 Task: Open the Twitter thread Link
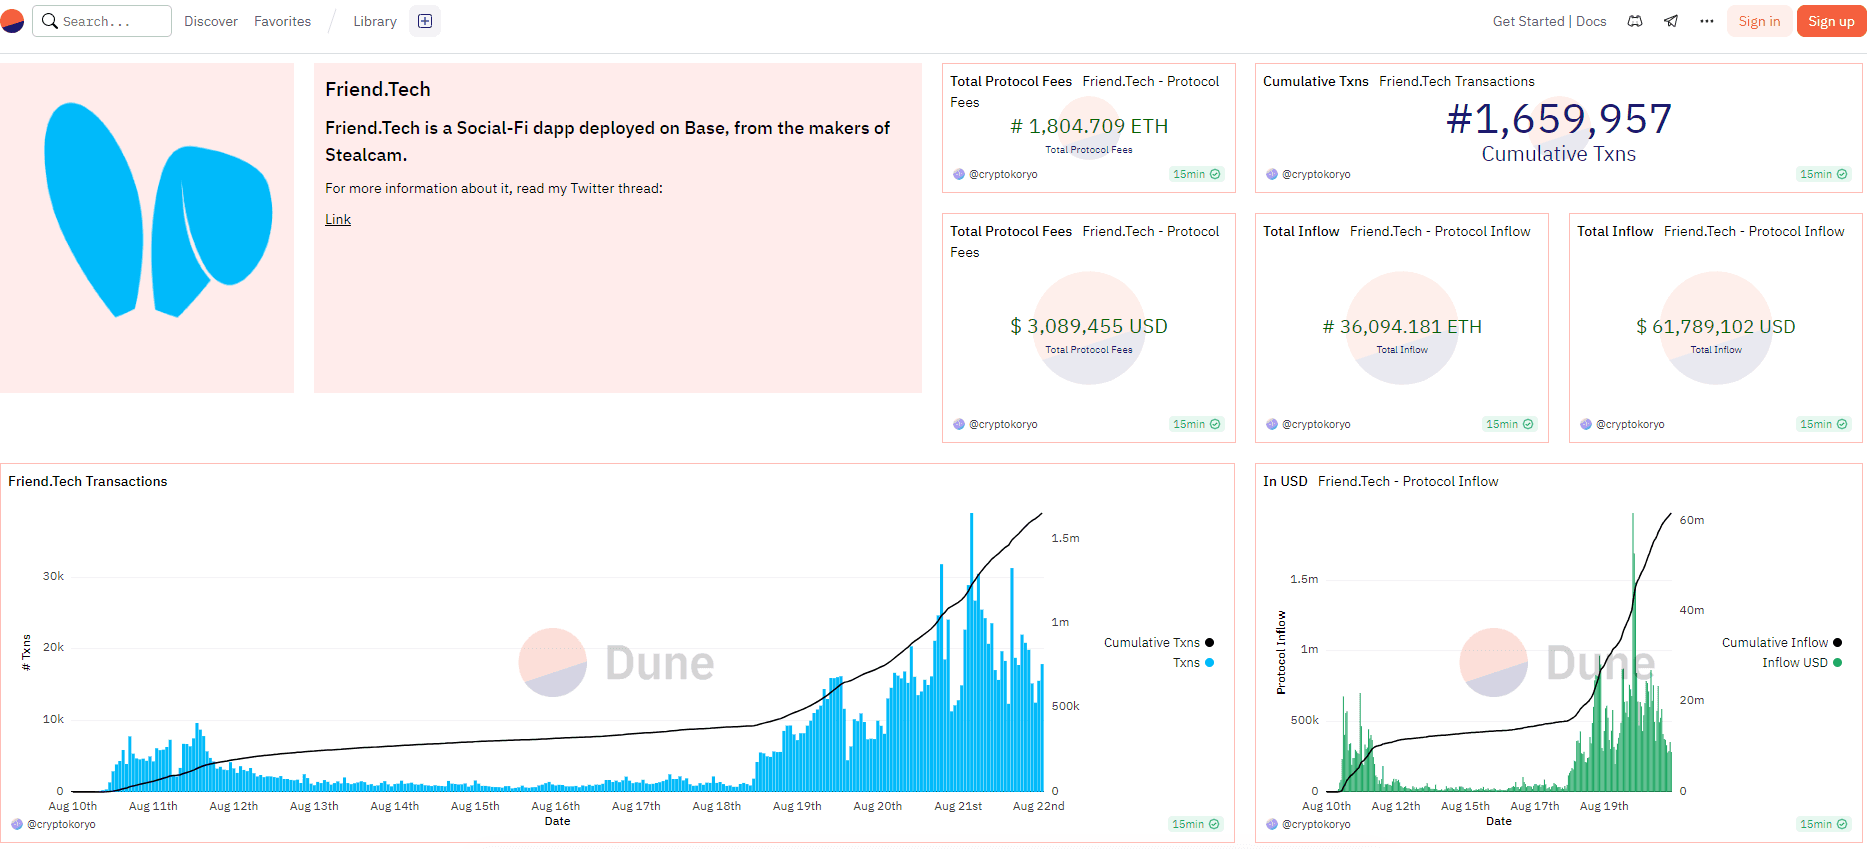pos(338,219)
